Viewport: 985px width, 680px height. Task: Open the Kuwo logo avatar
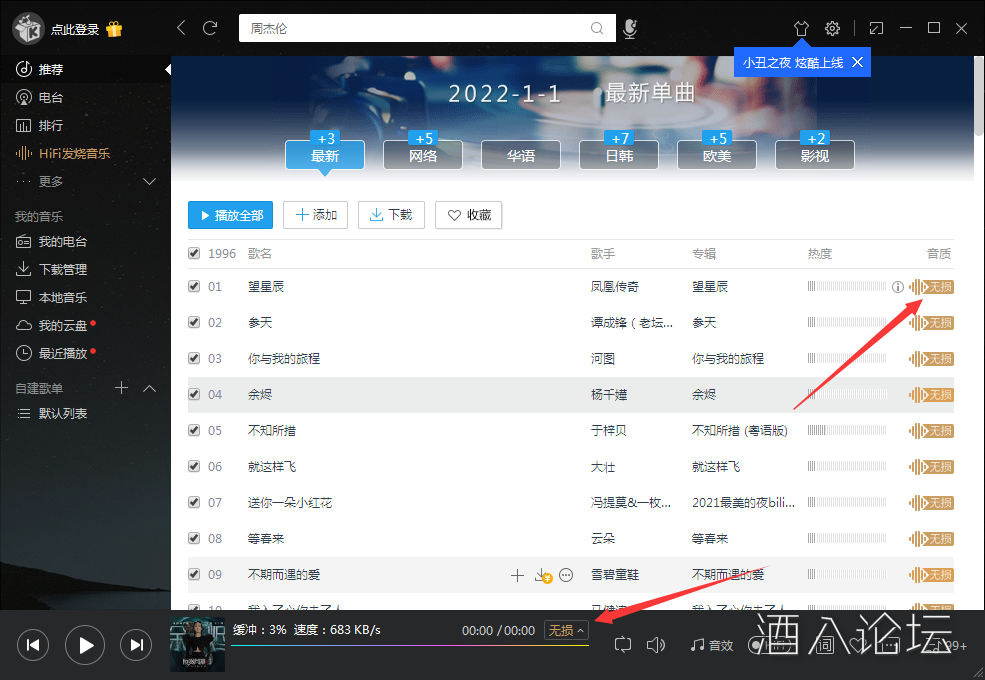pos(28,29)
